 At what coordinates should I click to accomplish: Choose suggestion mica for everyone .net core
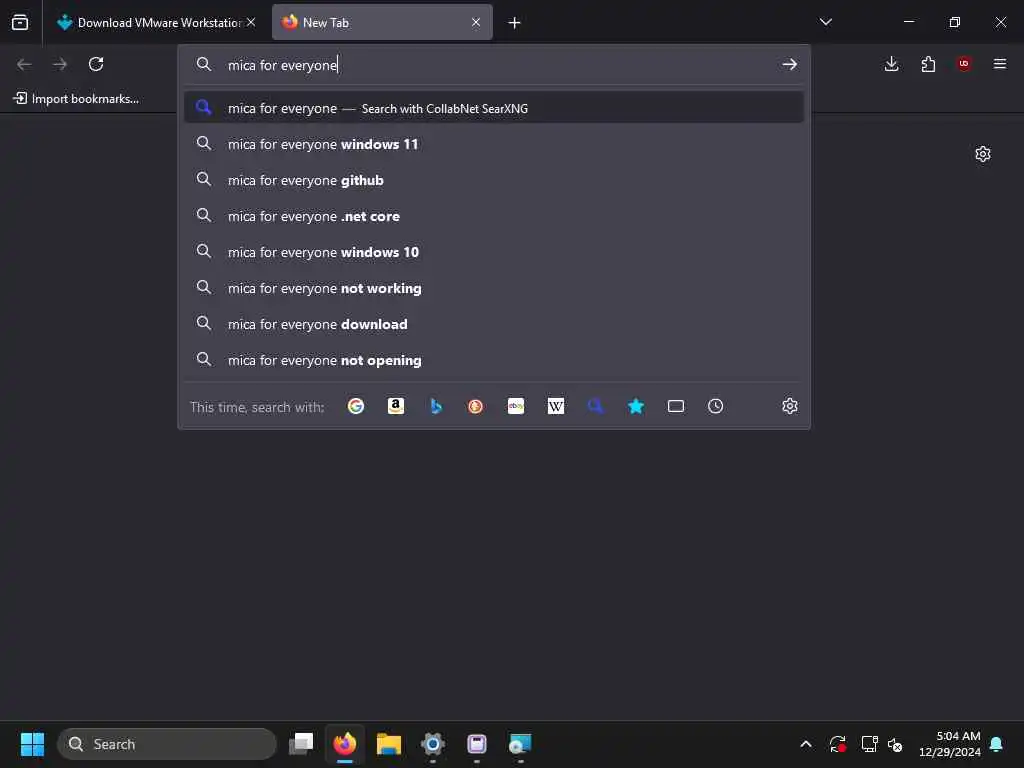click(x=494, y=216)
